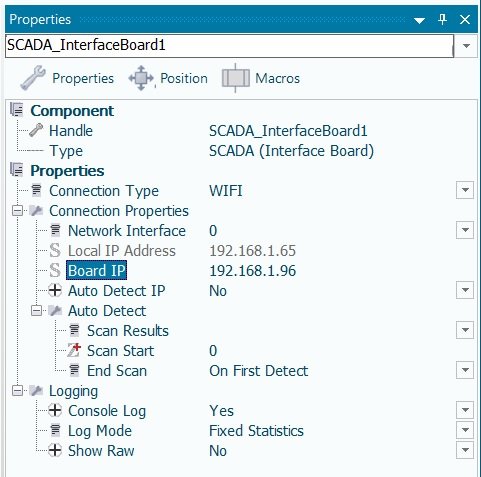Click the Logging folder icon

[36, 390]
